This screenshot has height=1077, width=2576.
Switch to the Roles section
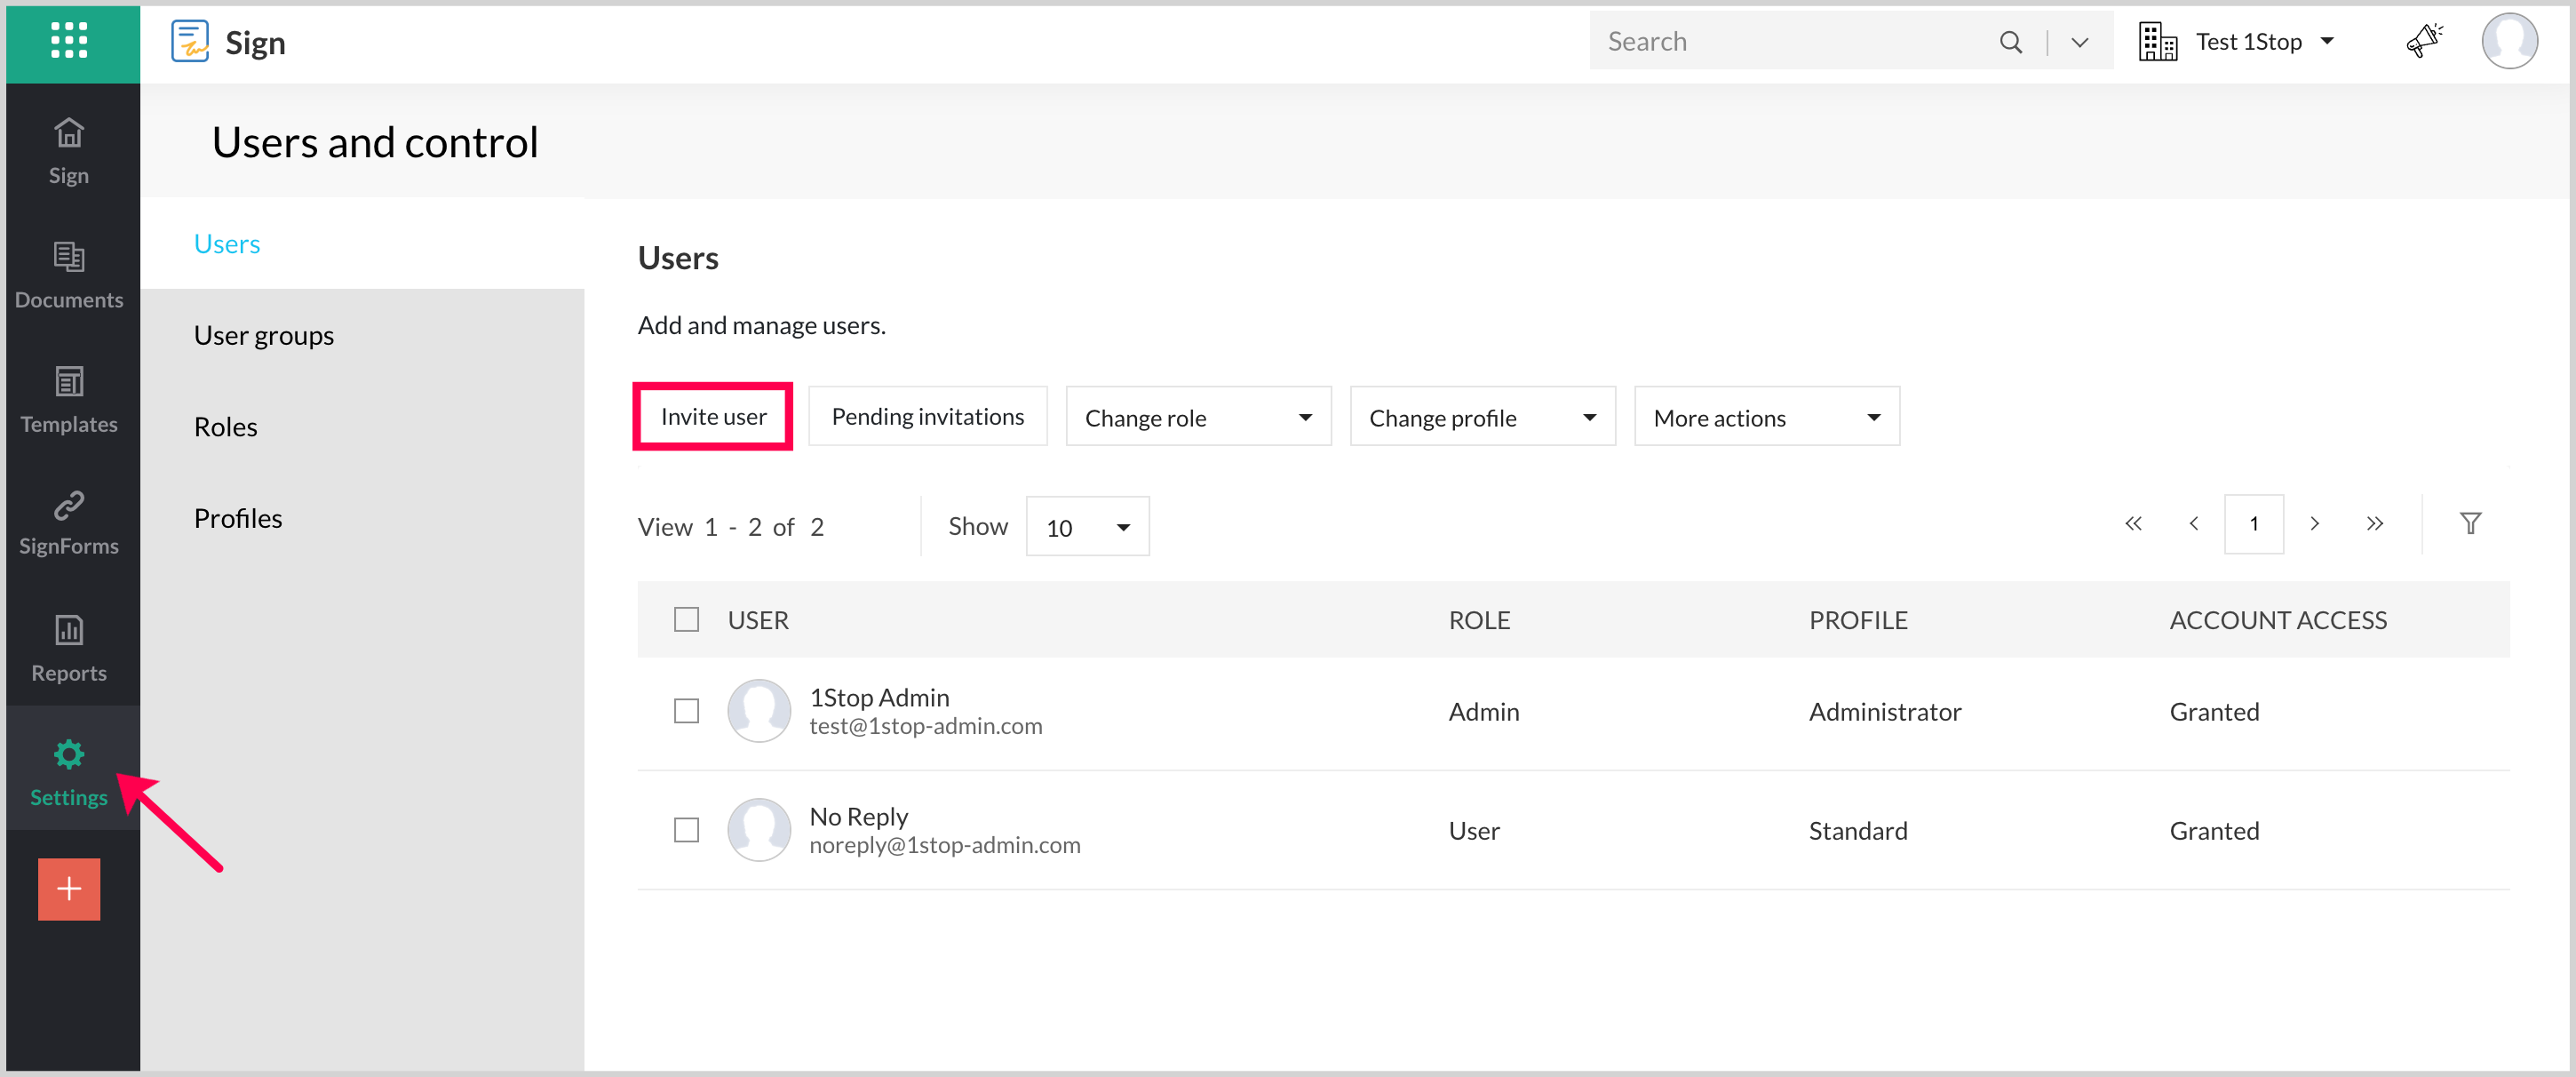click(x=225, y=427)
